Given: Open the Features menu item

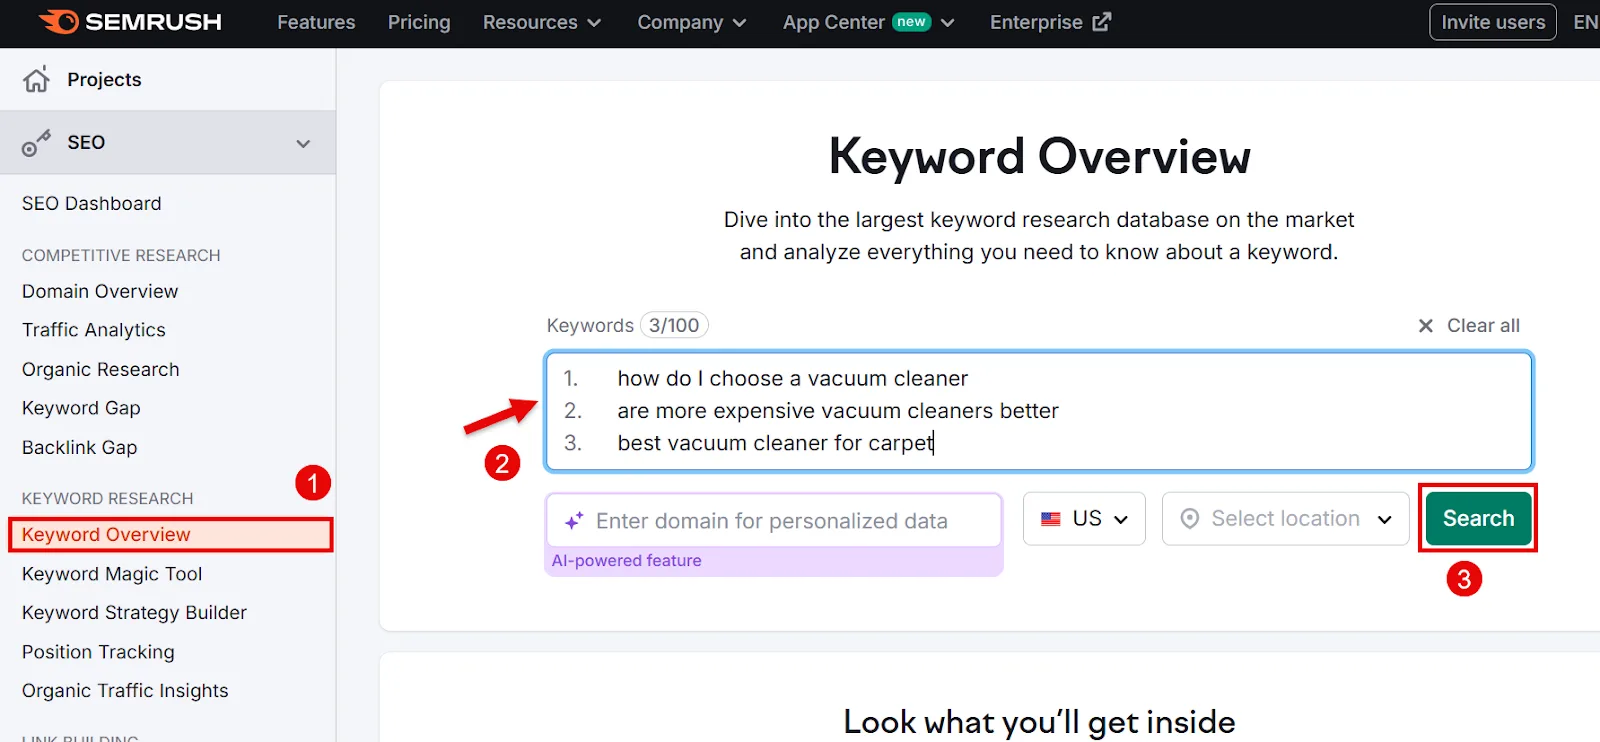Looking at the screenshot, I should click(x=316, y=22).
